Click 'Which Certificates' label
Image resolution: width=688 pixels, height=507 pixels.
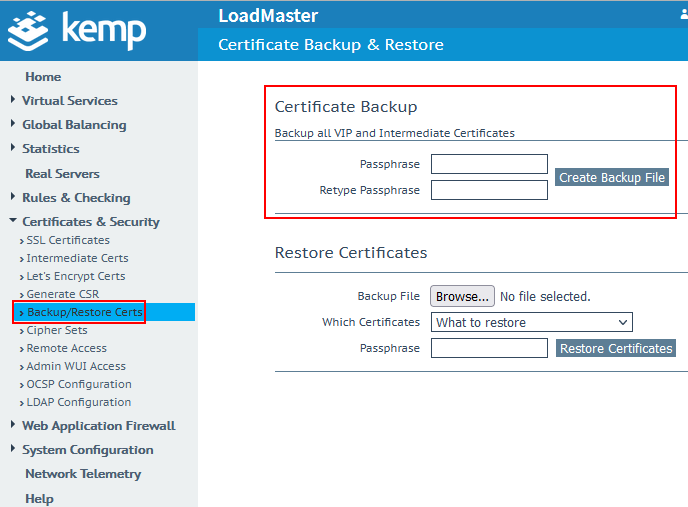(371, 322)
